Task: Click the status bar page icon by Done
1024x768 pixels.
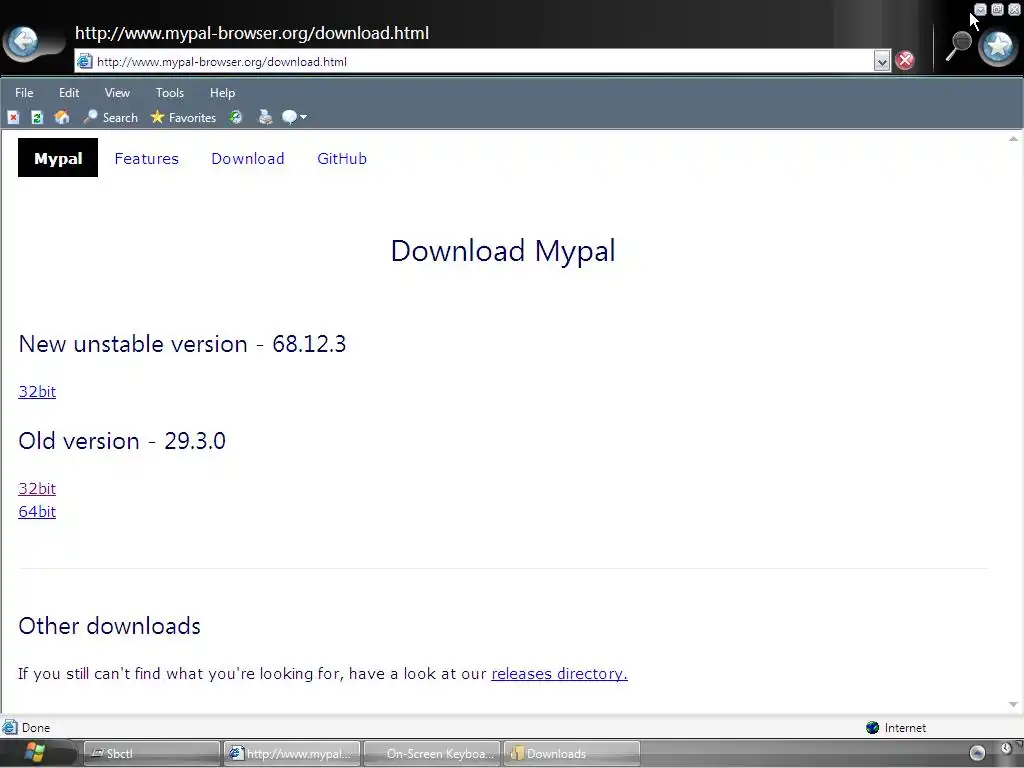Action: 9,728
